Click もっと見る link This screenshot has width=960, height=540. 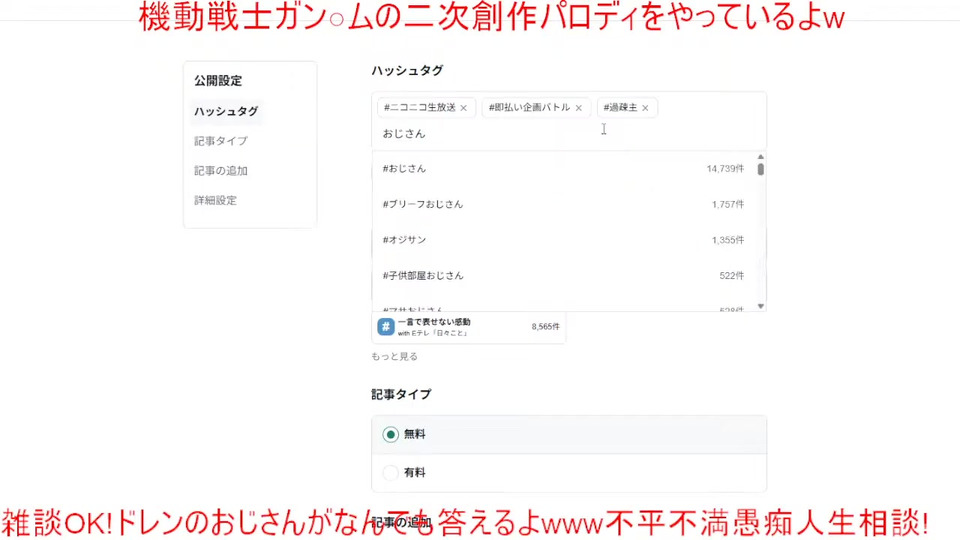[394, 356]
